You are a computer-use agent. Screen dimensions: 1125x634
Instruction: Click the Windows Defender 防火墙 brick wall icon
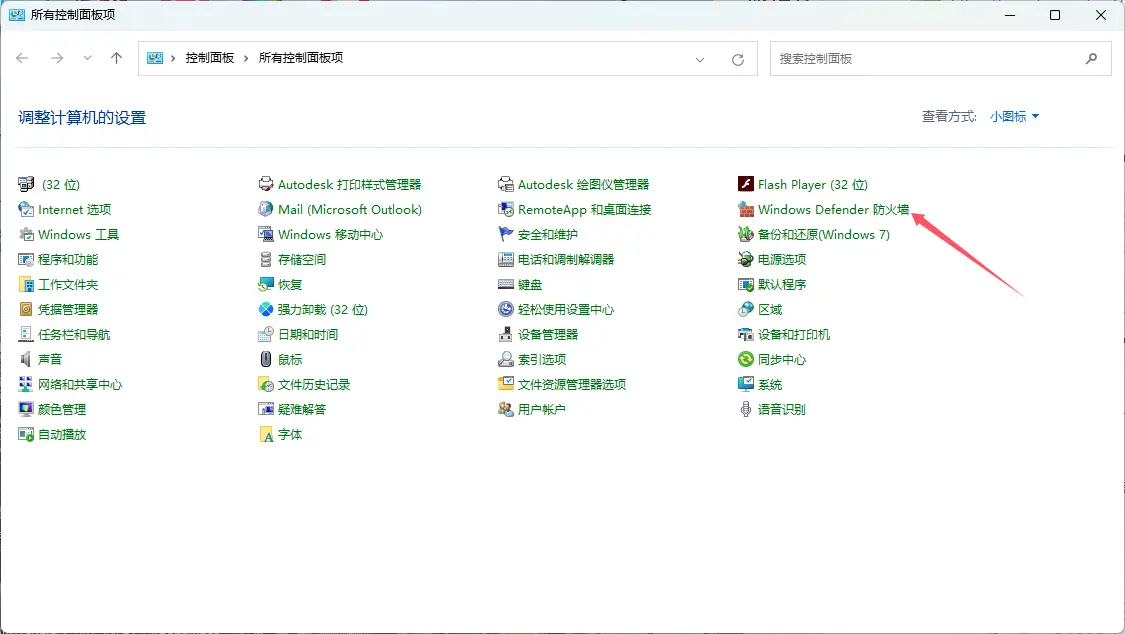[745, 209]
